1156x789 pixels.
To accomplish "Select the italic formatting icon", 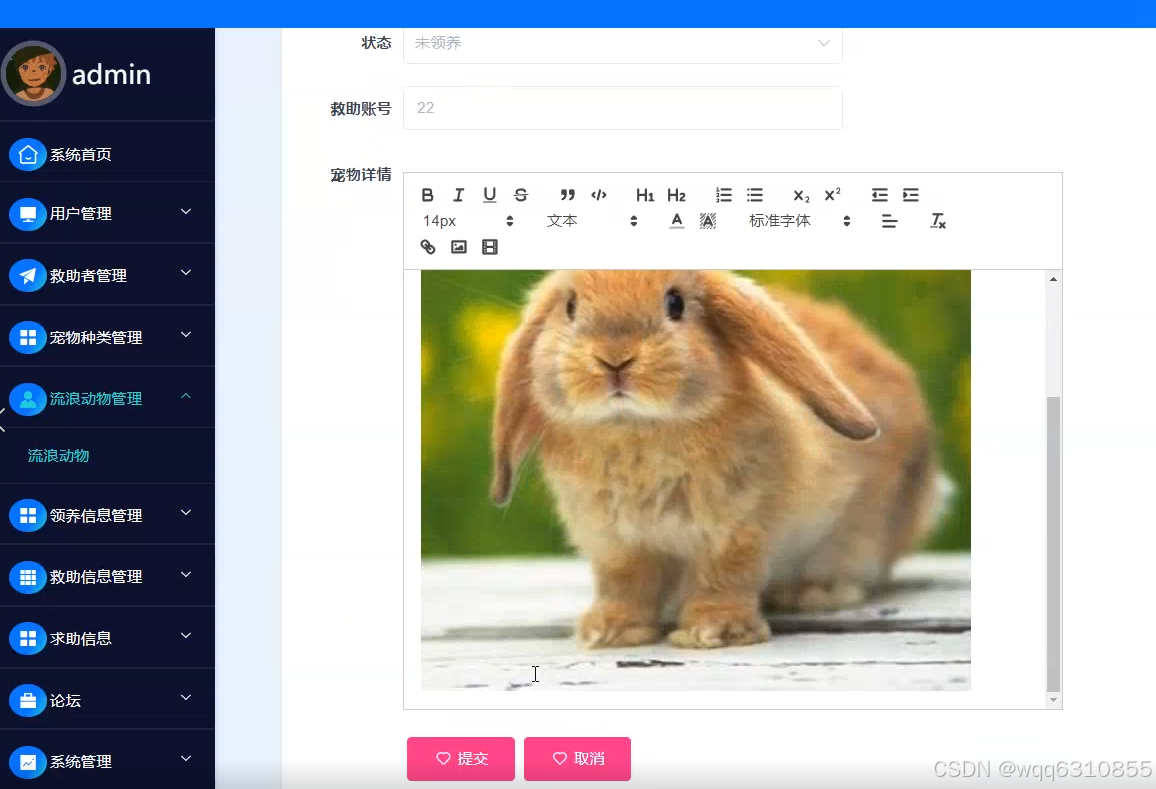I will [x=458, y=195].
